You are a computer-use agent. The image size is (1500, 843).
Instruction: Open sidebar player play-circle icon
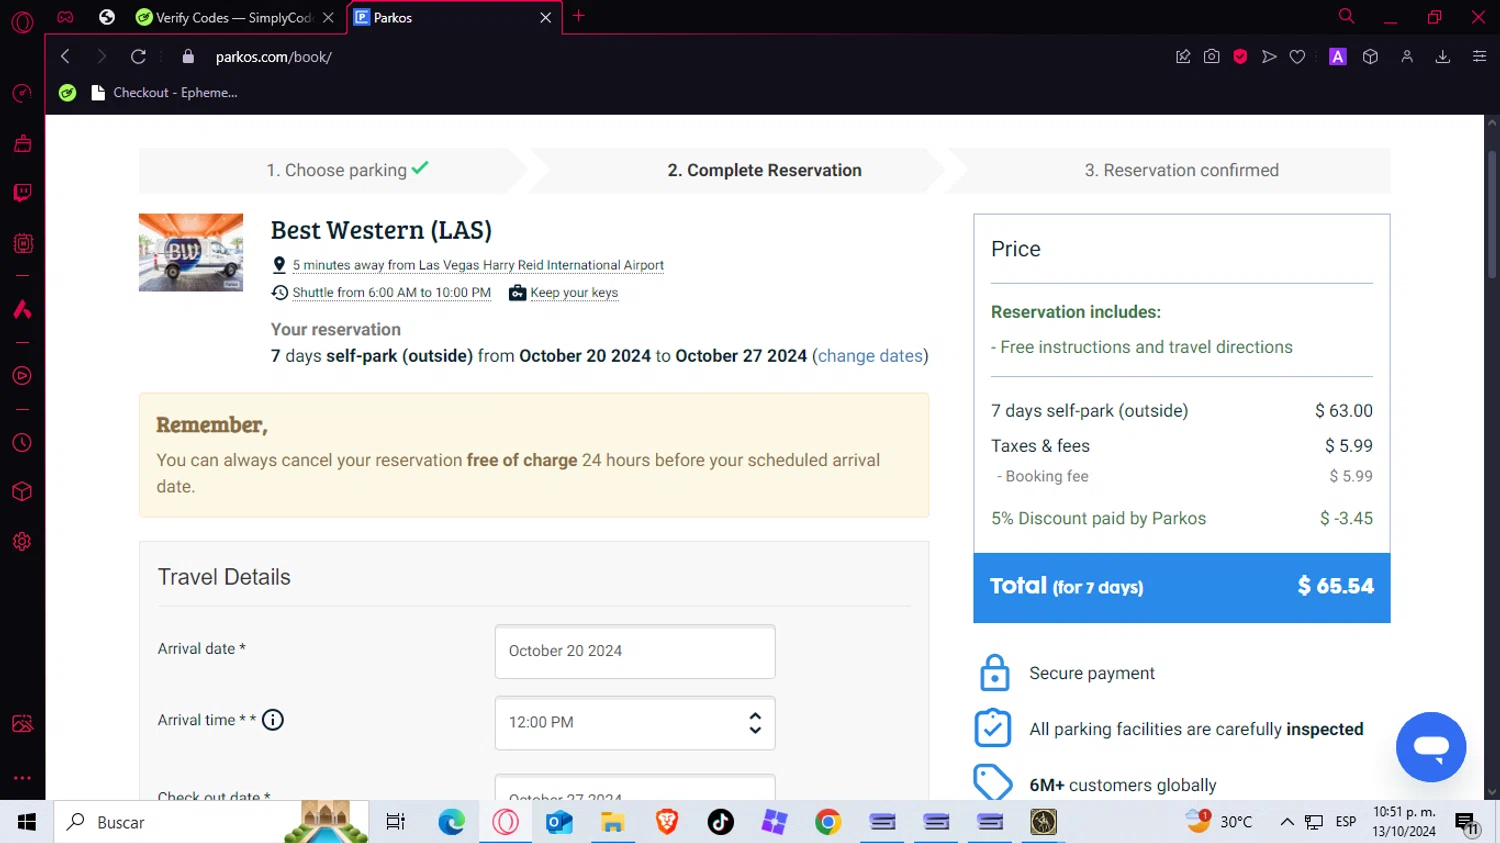(x=22, y=376)
